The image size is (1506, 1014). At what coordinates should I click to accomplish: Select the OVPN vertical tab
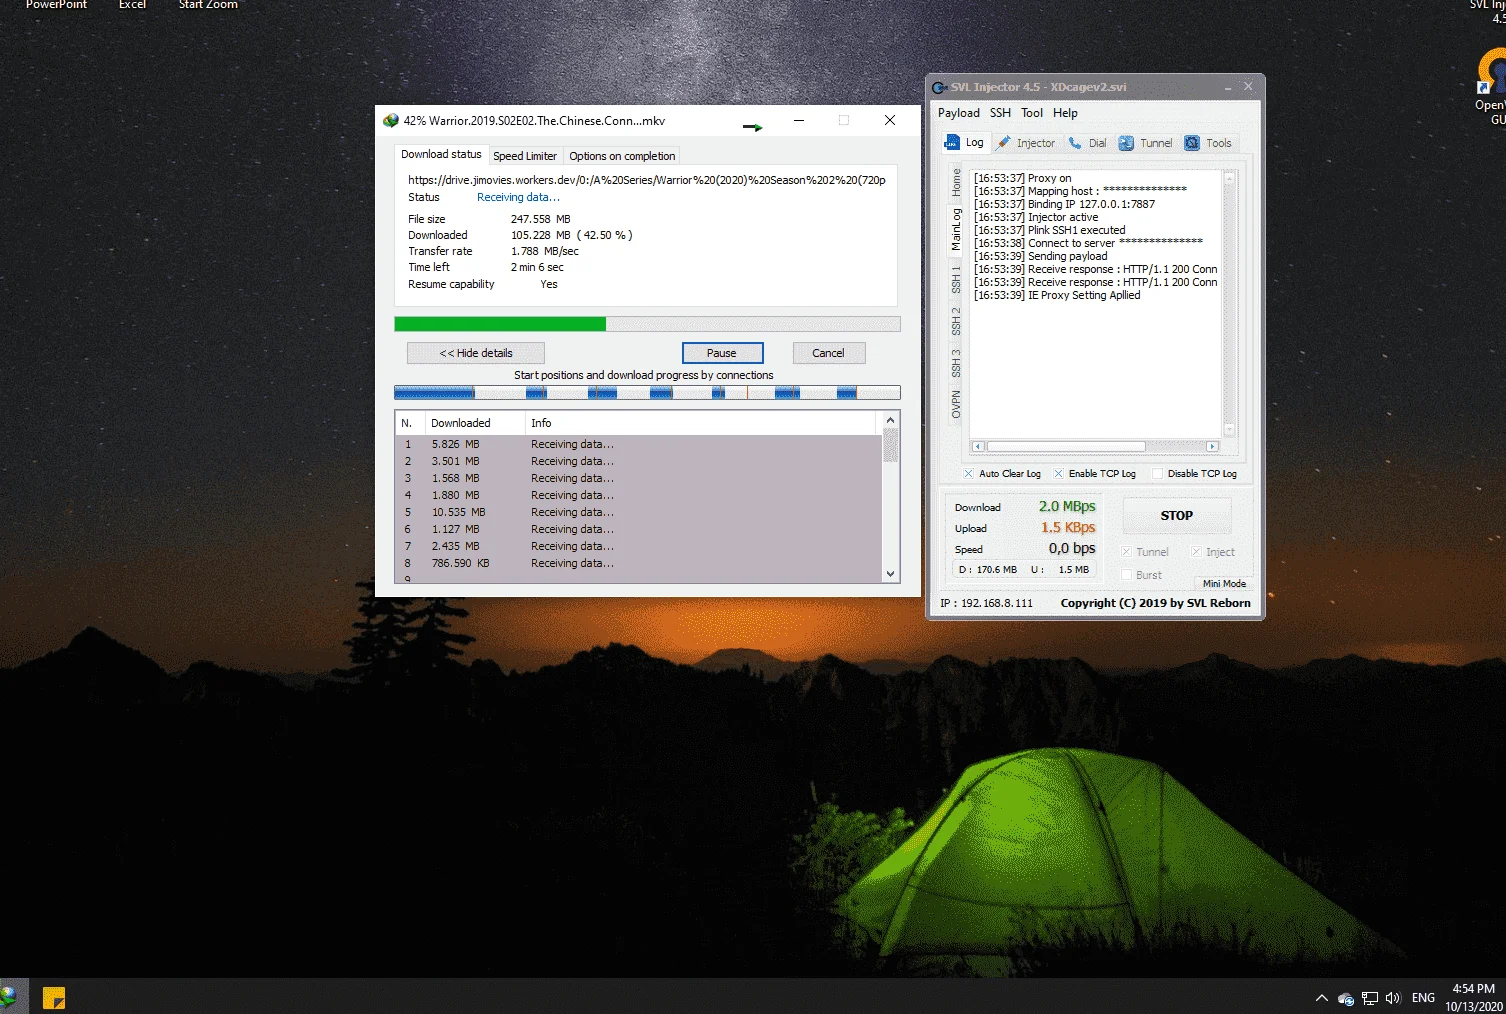pyautogui.click(x=956, y=405)
